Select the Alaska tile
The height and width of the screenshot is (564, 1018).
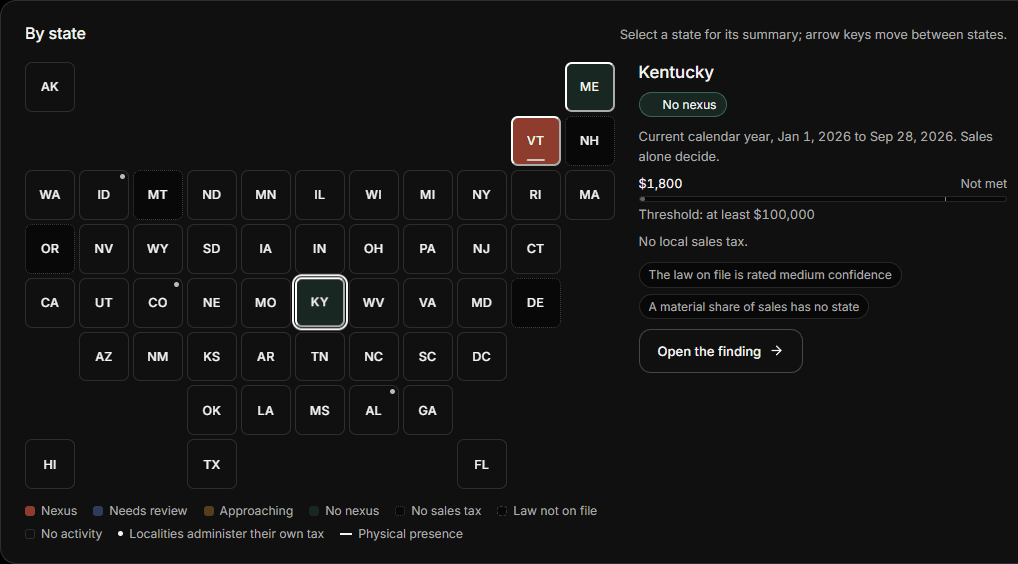(50, 87)
